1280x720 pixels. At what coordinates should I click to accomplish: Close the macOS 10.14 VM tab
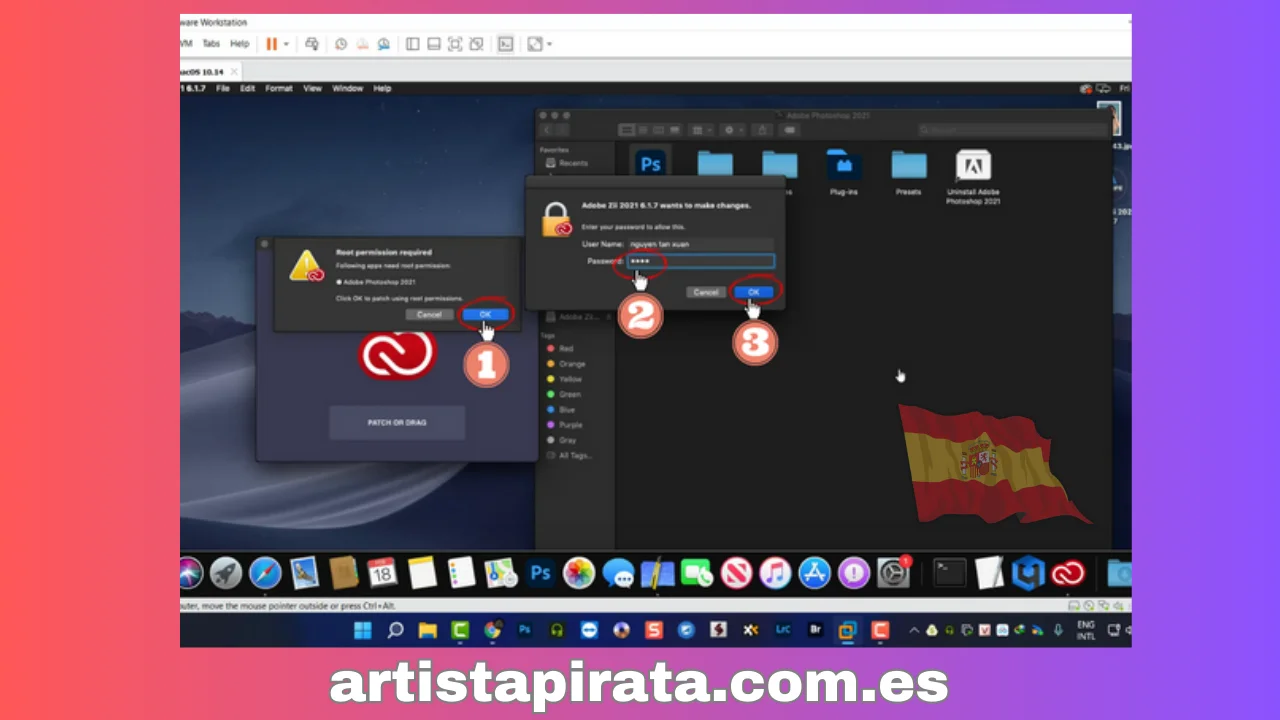pos(234,72)
